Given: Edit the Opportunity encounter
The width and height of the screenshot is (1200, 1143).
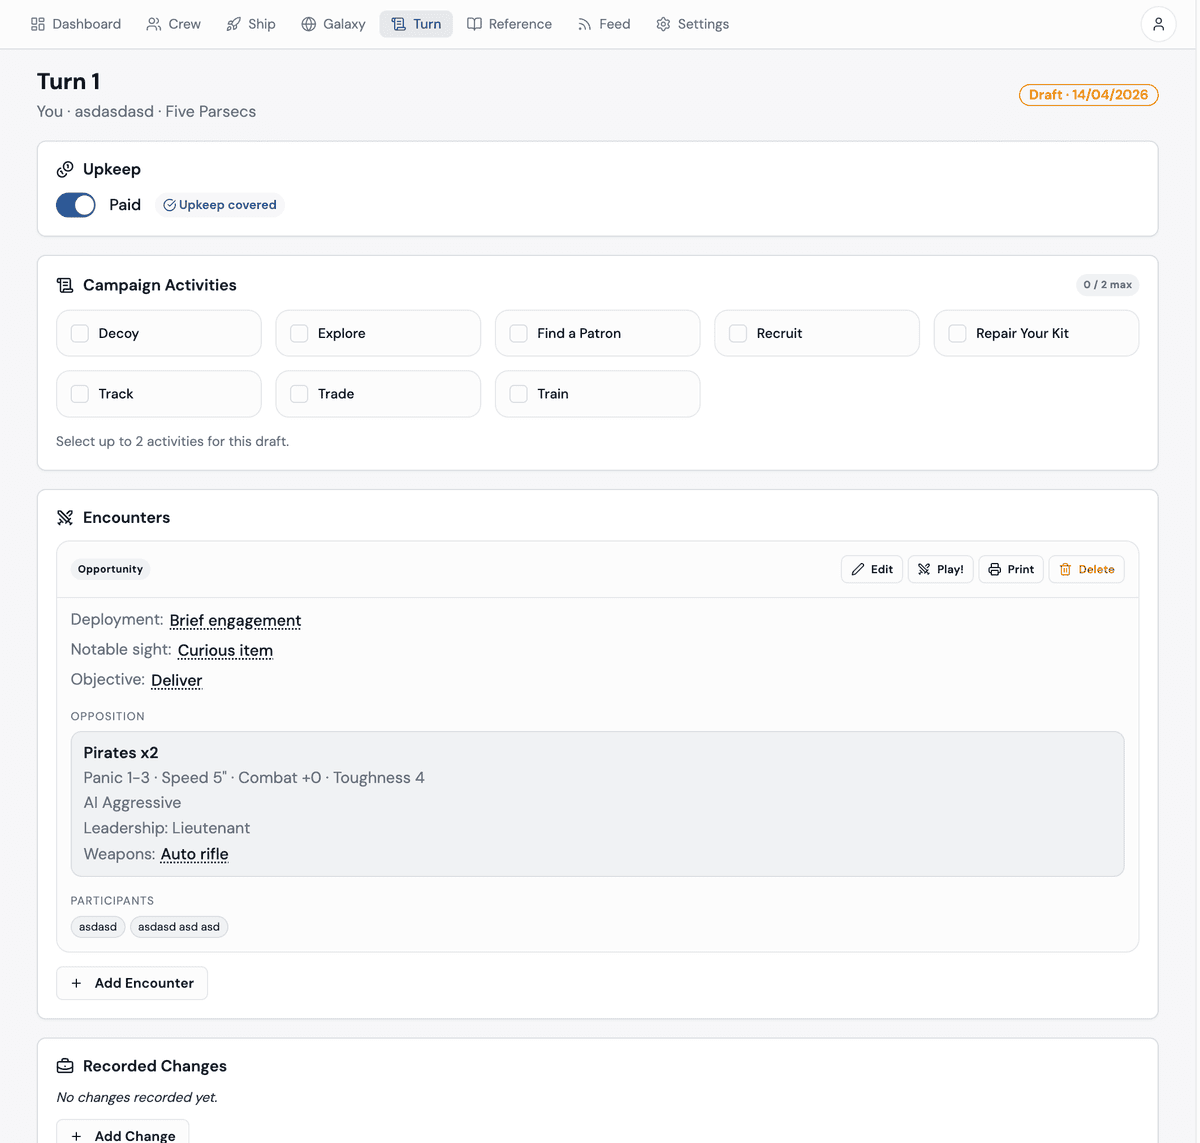Looking at the screenshot, I should [x=872, y=569].
